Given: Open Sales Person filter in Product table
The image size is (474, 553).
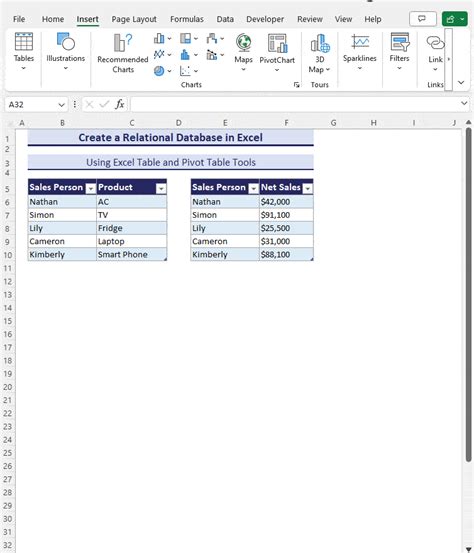Looking at the screenshot, I should point(91,189).
